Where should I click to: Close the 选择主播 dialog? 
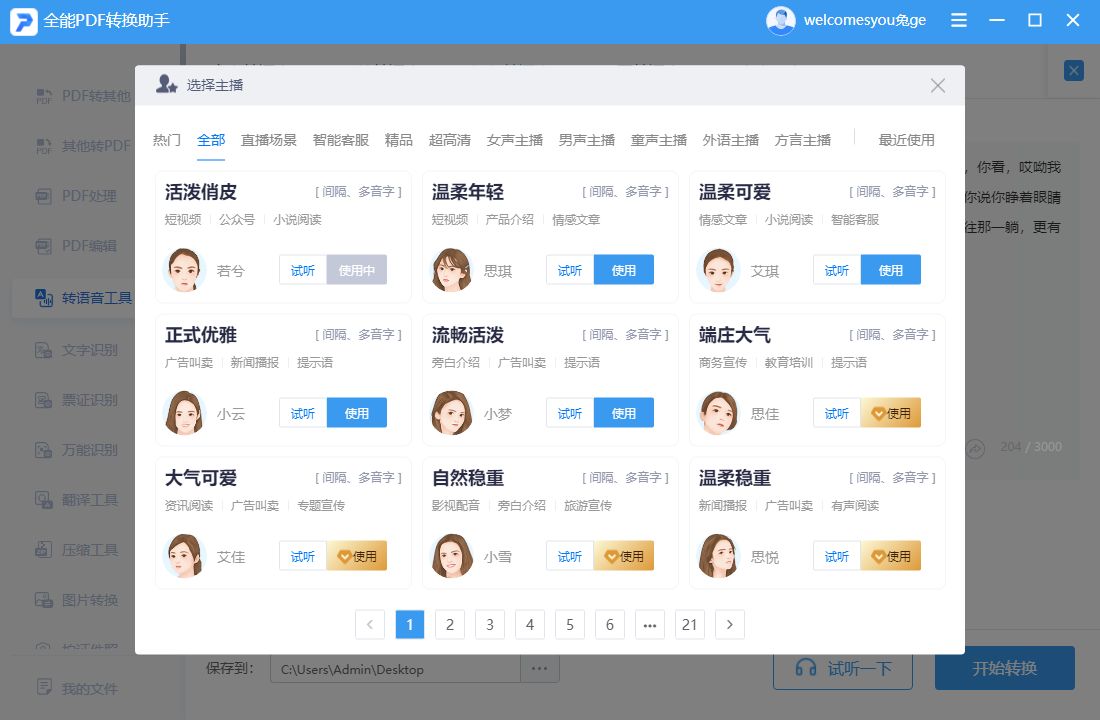coord(938,86)
